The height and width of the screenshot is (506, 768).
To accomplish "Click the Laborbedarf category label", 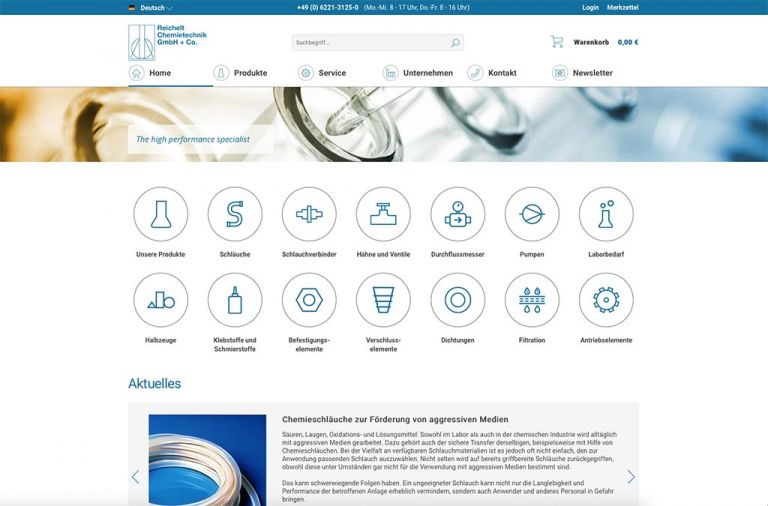I will point(606,254).
